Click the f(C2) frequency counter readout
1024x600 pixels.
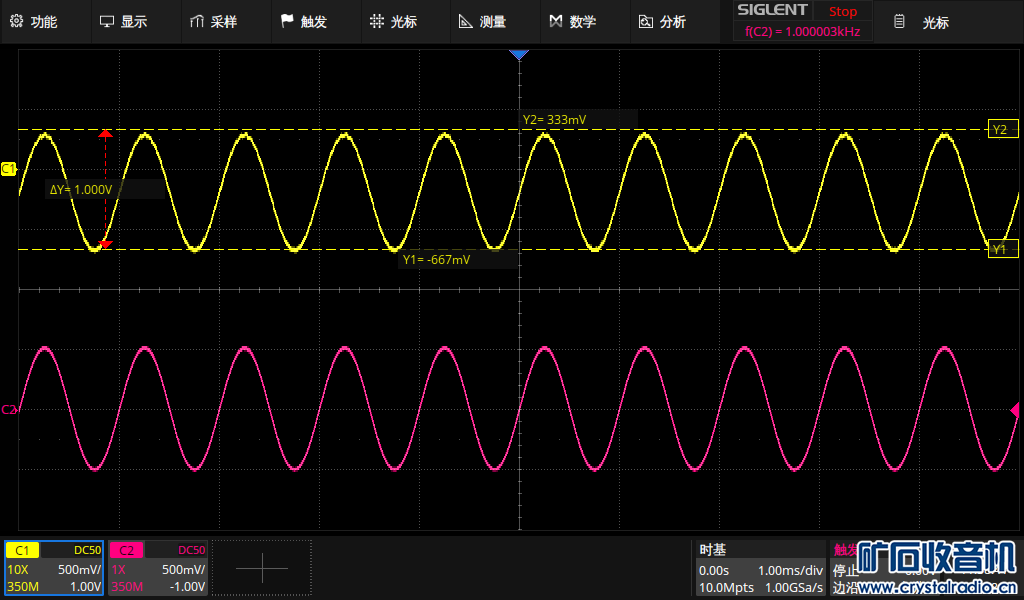[803, 31]
